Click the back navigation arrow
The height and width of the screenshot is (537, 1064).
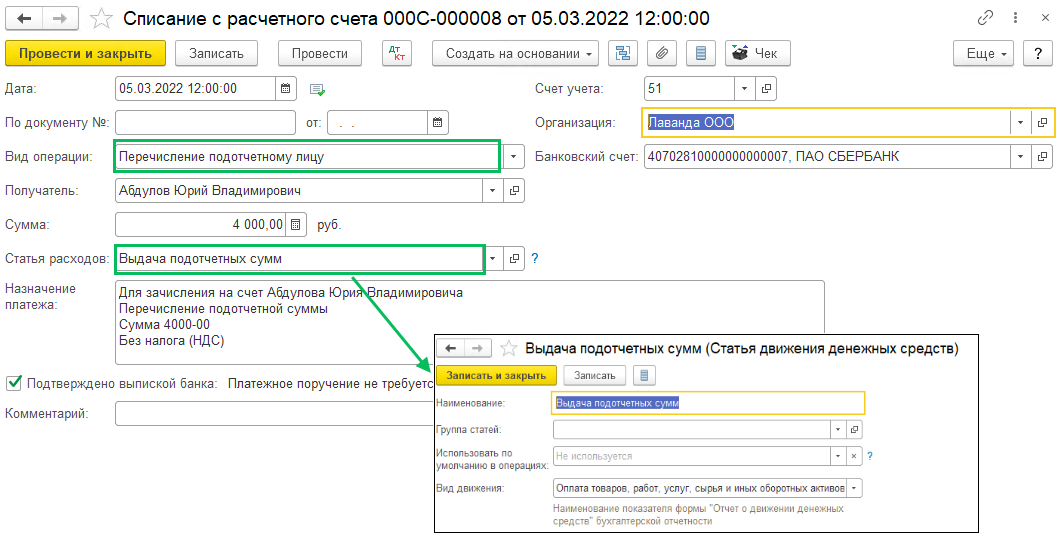24,18
